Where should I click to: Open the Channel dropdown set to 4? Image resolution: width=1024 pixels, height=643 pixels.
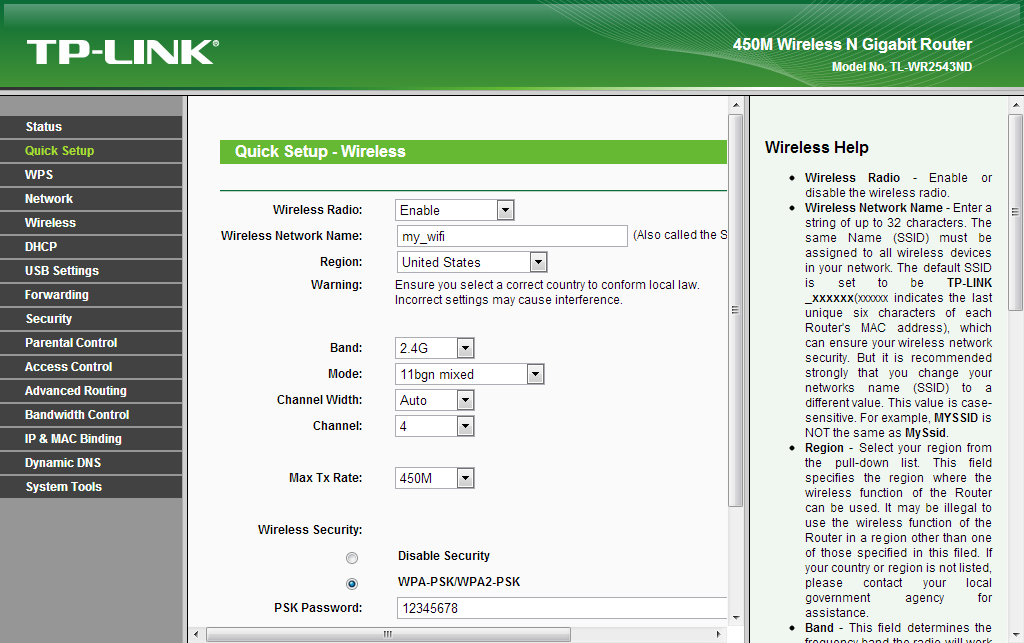[434, 426]
